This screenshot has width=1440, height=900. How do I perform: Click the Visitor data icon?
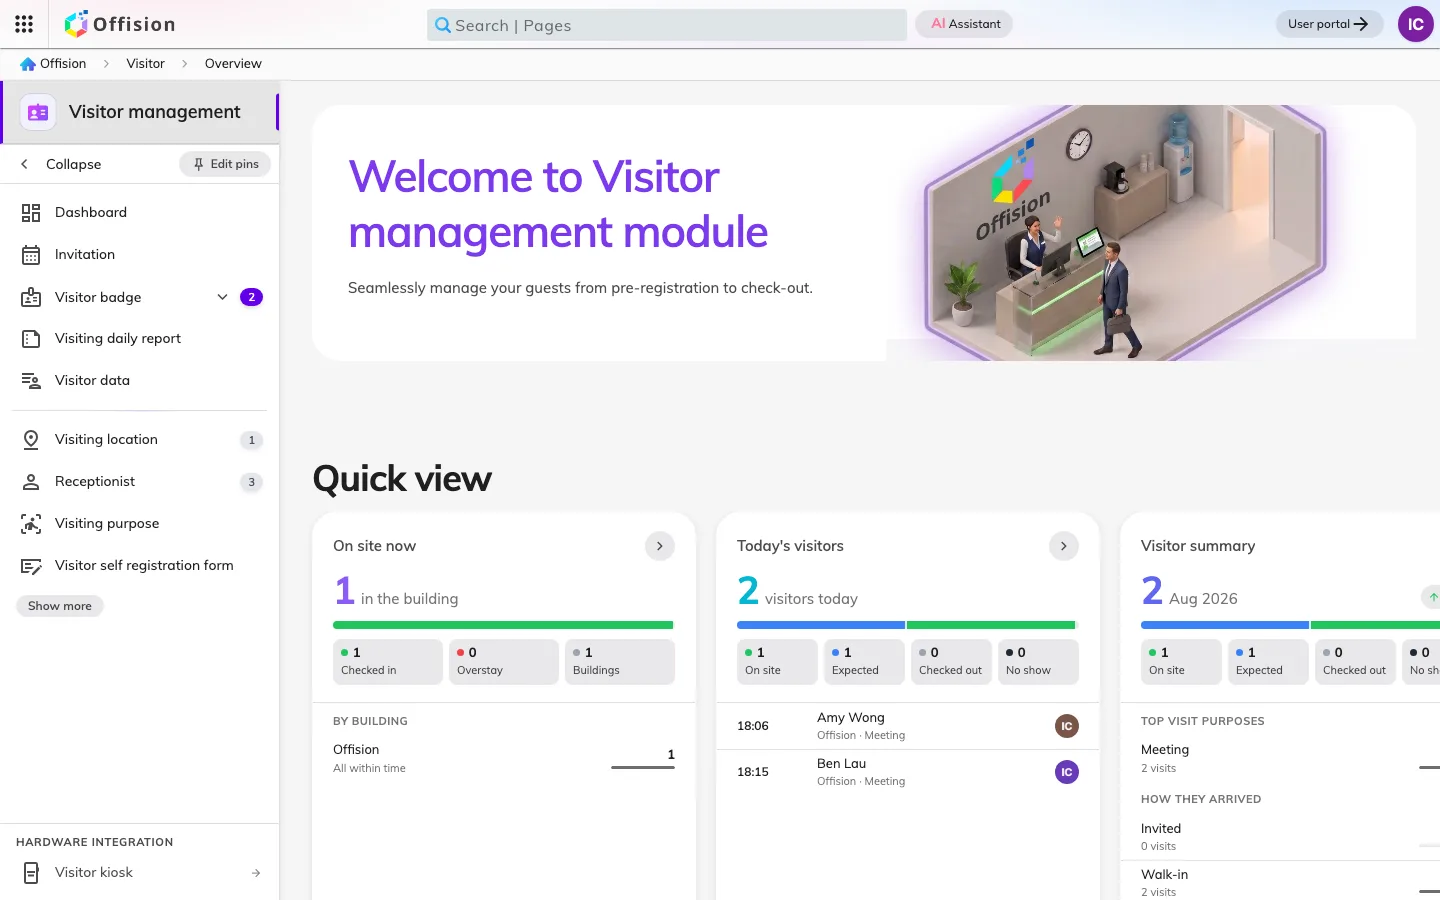31,381
